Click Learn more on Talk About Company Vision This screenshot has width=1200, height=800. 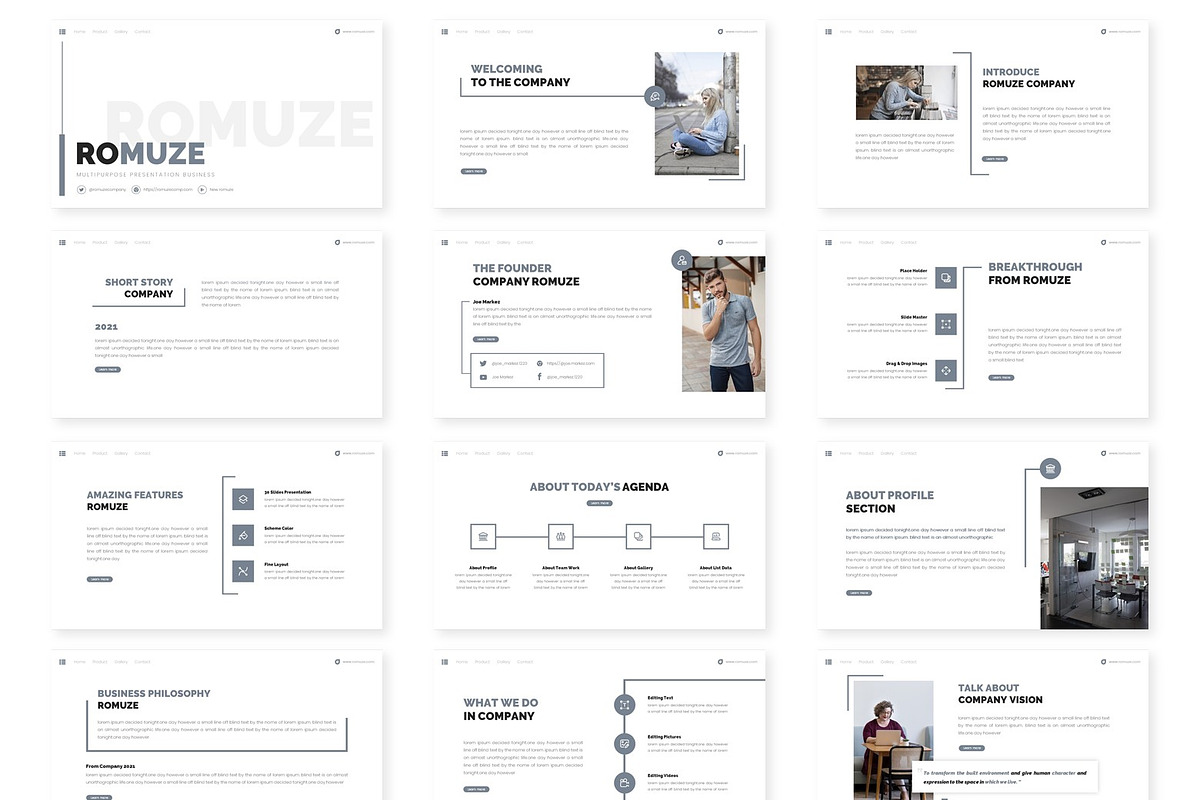[971, 747]
